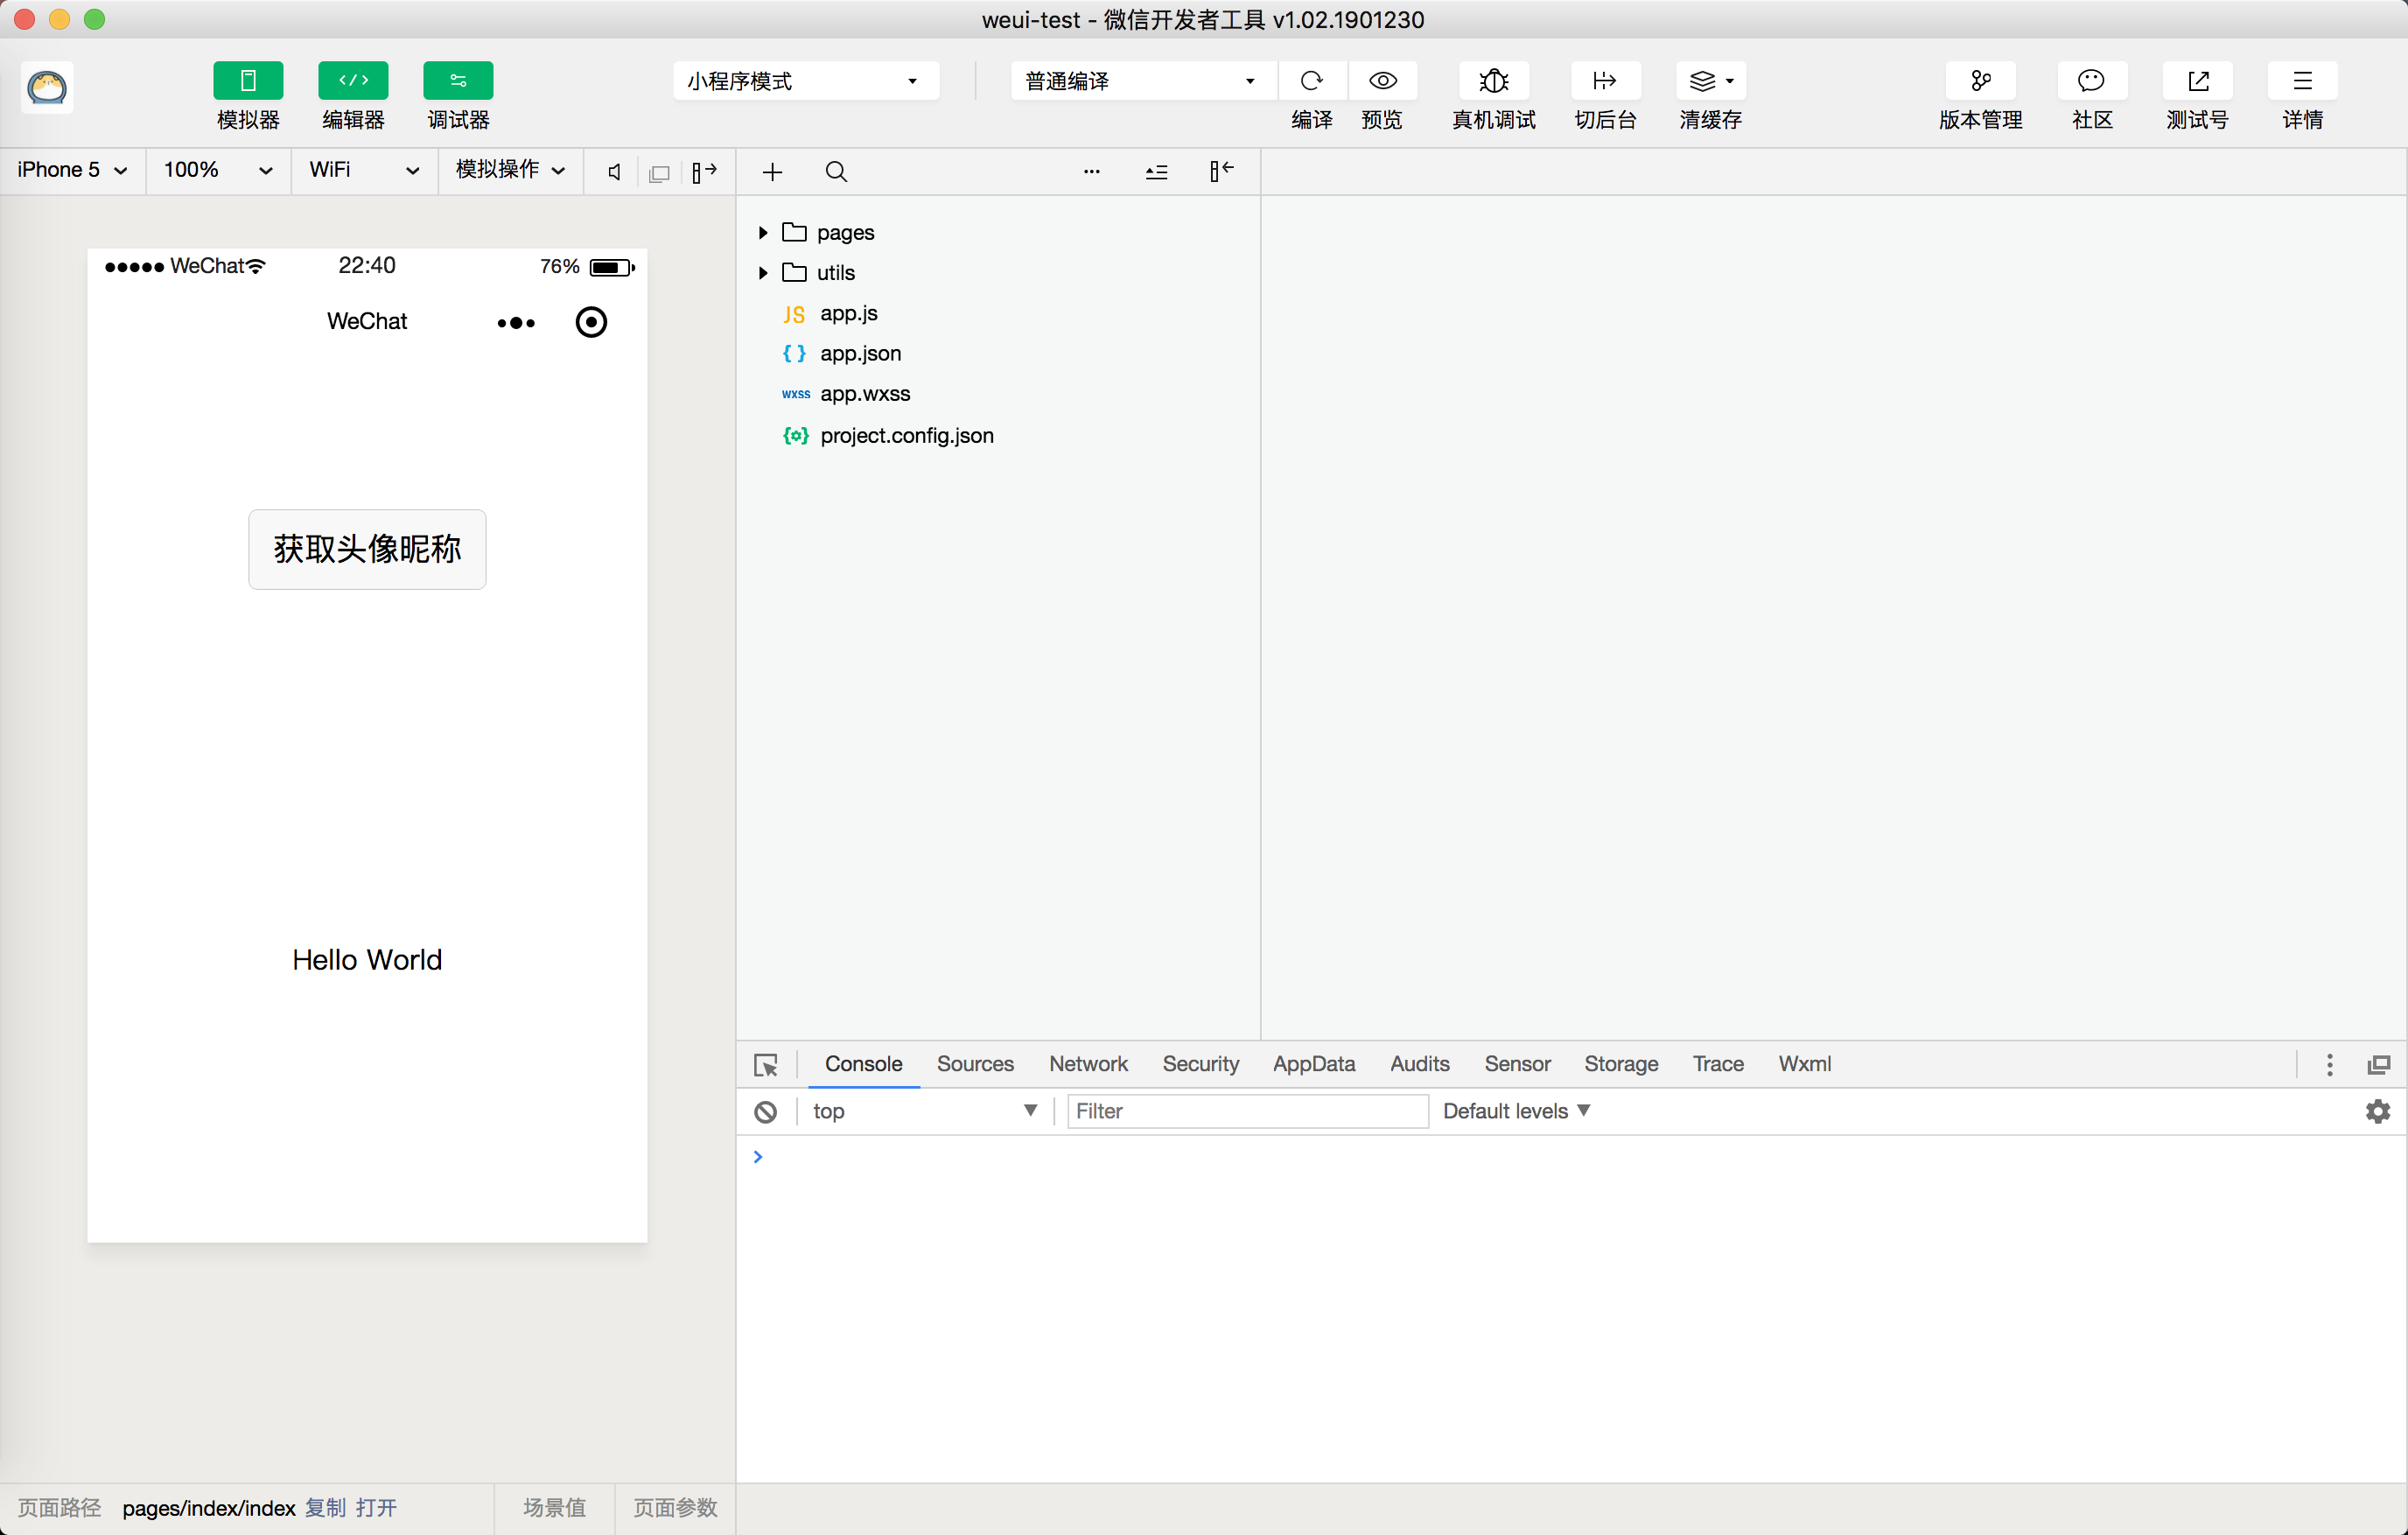
Task: Toggle the debugger panel (调试器)
Action: (x=458, y=81)
